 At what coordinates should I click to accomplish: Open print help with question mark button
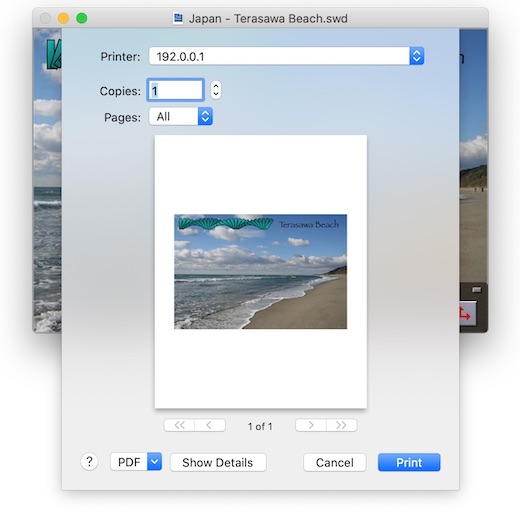pos(89,462)
